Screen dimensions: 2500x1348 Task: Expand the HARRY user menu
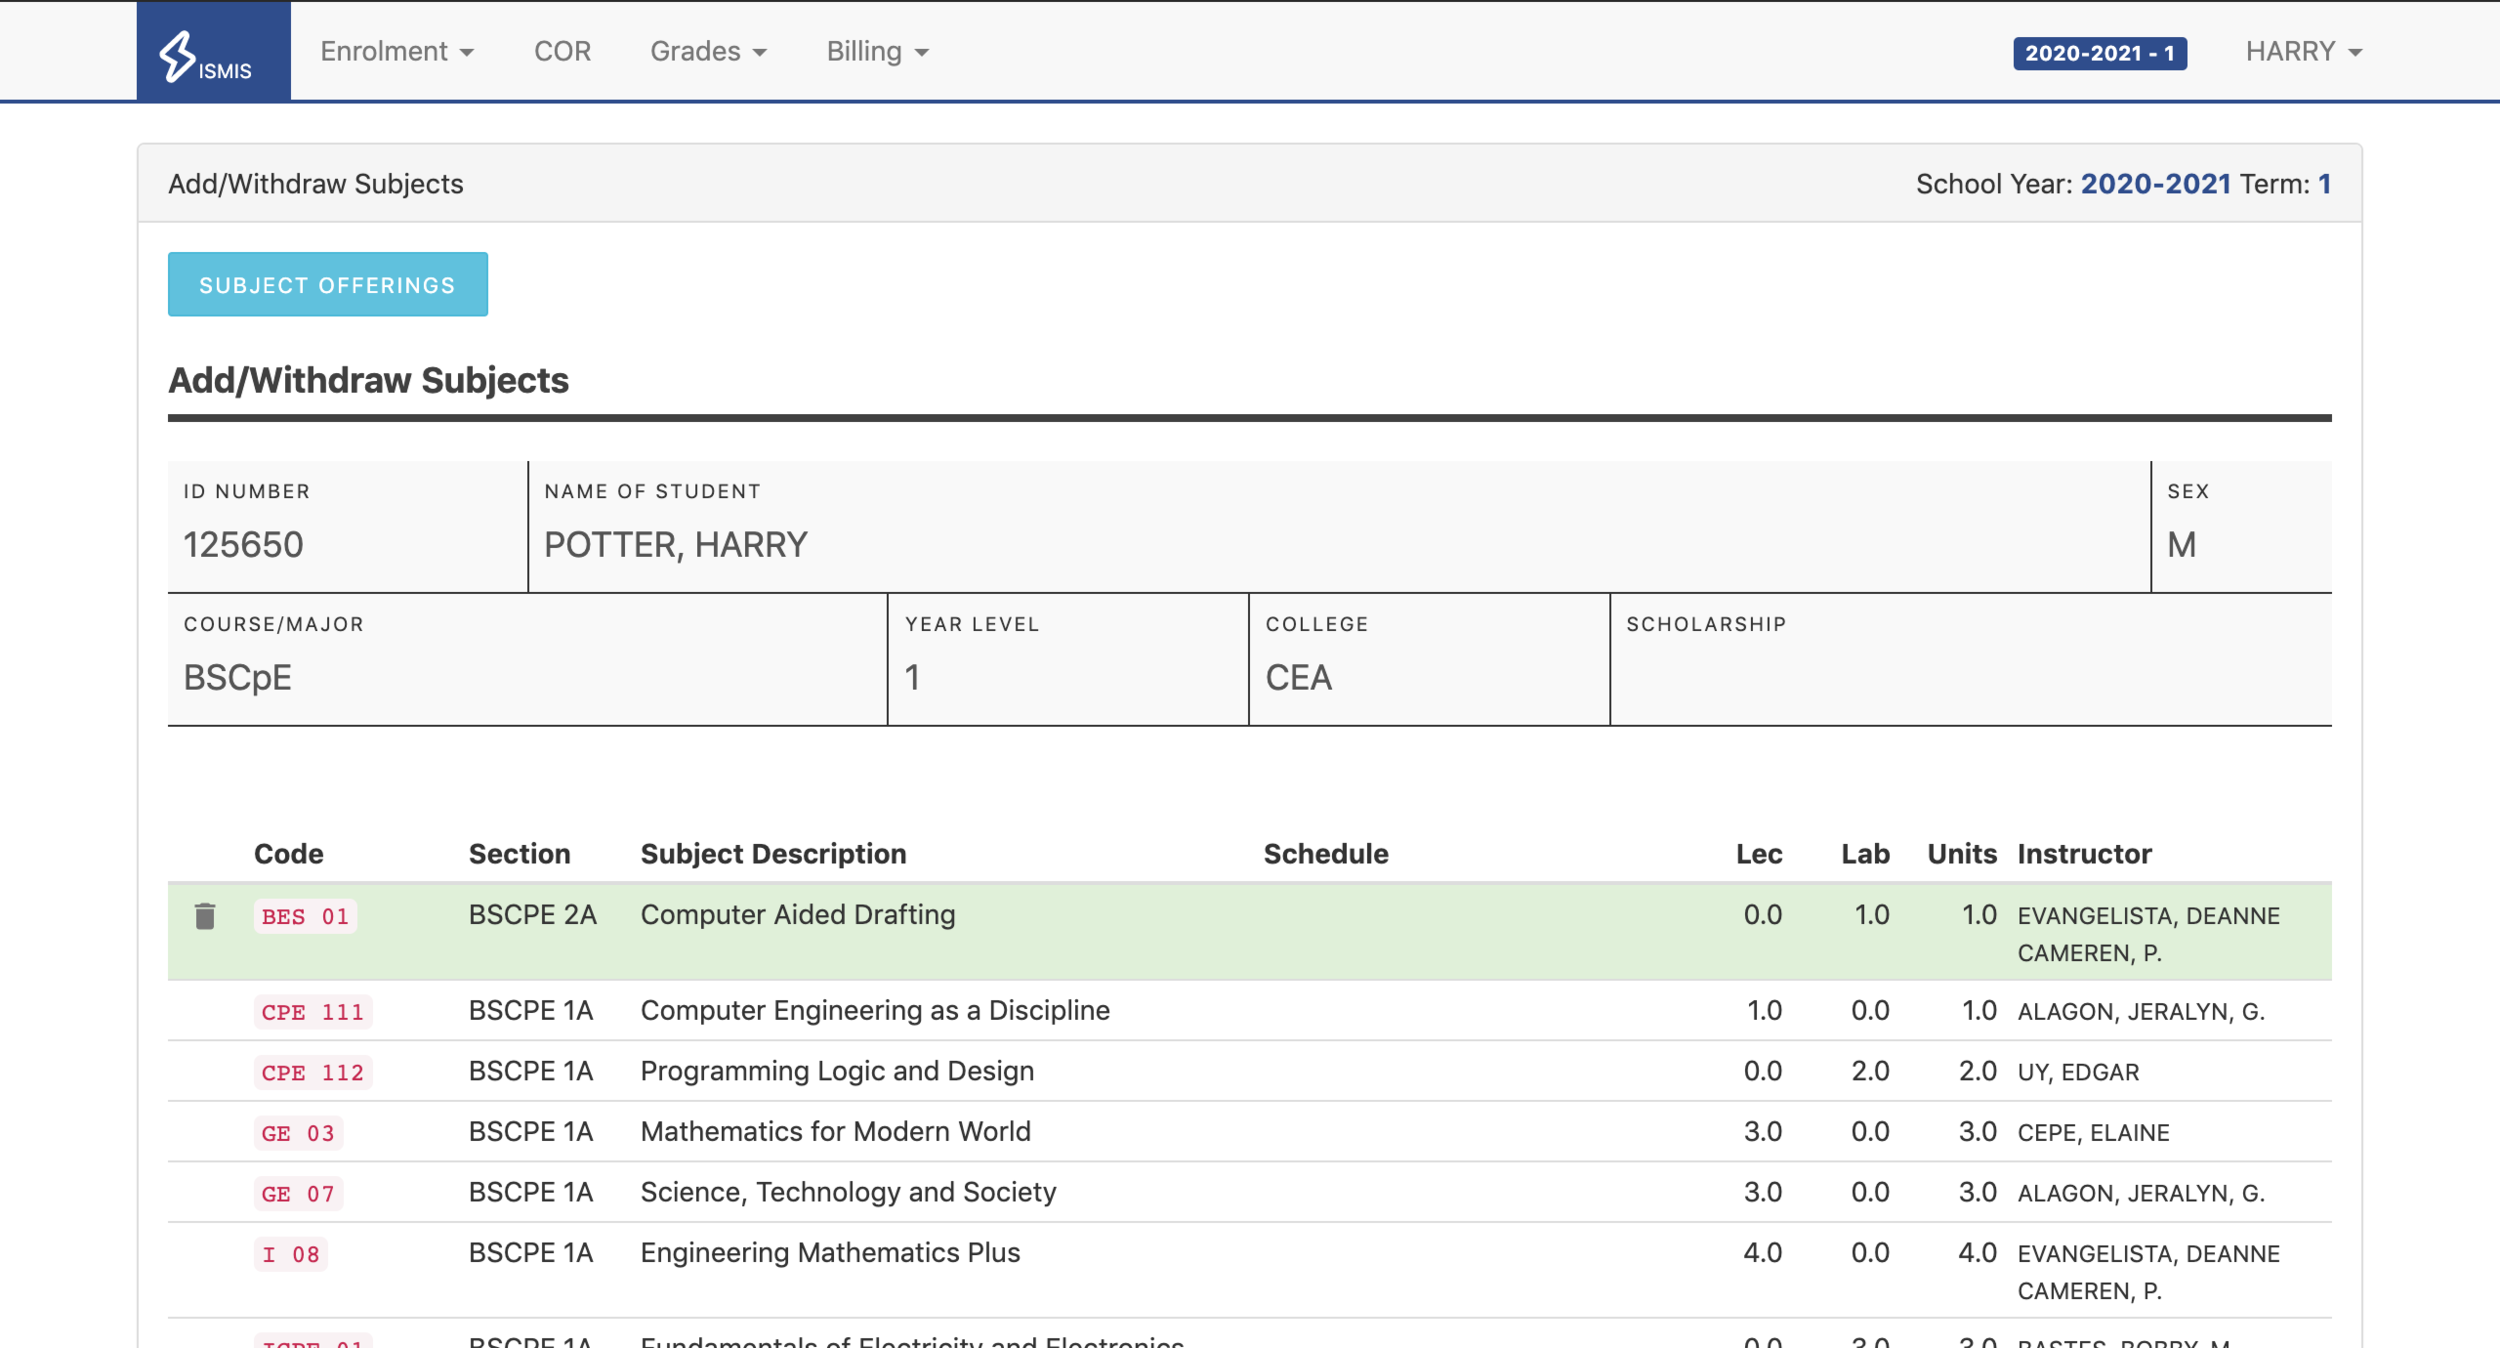coord(2302,52)
